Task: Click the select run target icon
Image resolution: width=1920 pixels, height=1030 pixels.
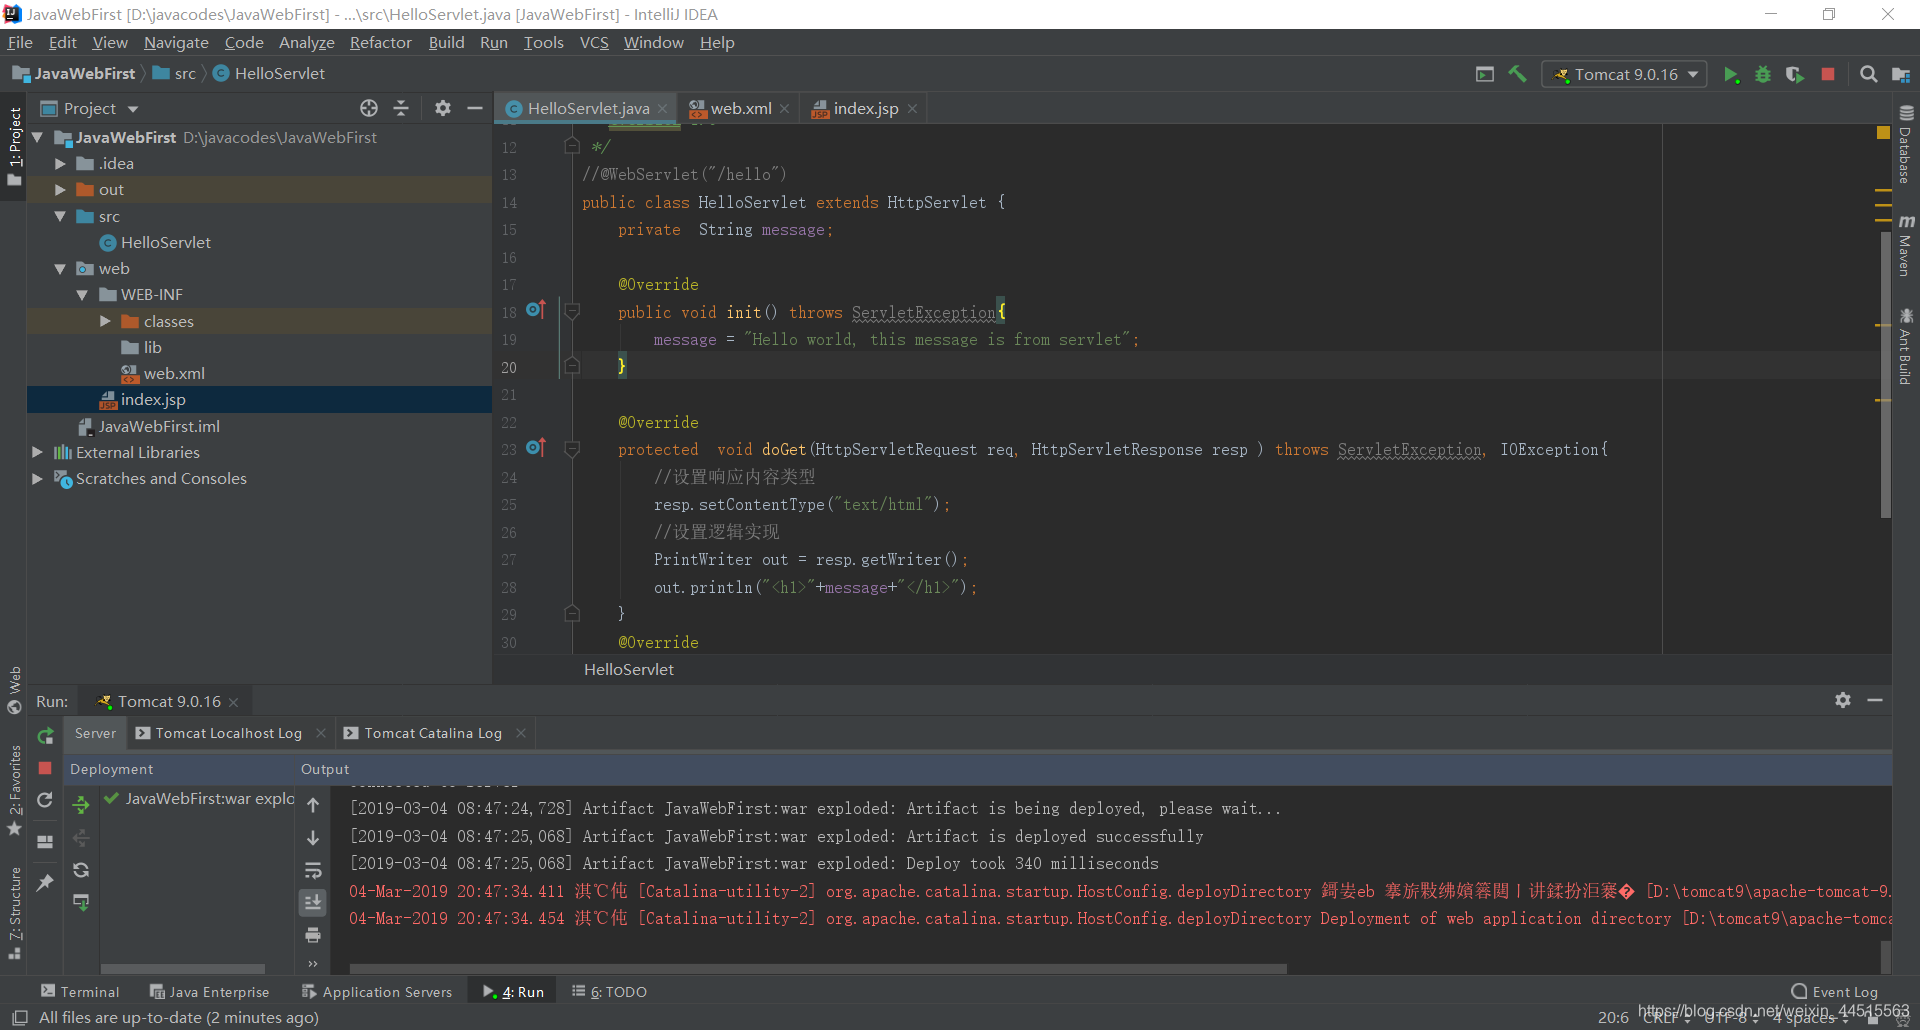Action: click(1485, 74)
